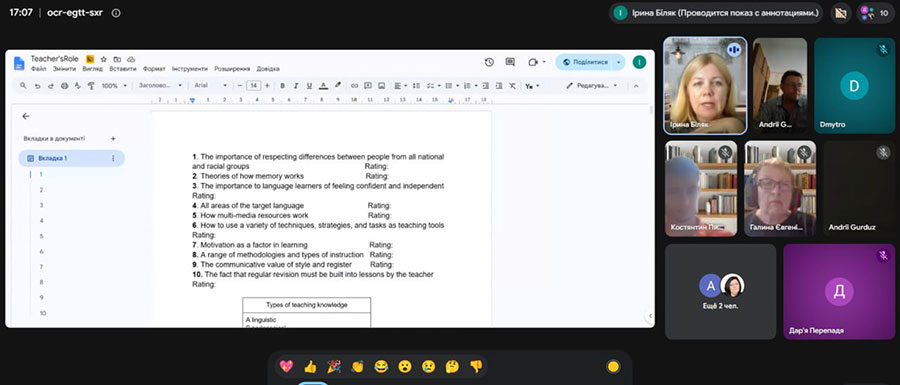Open the comments panel icon

click(x=510, y=62)
